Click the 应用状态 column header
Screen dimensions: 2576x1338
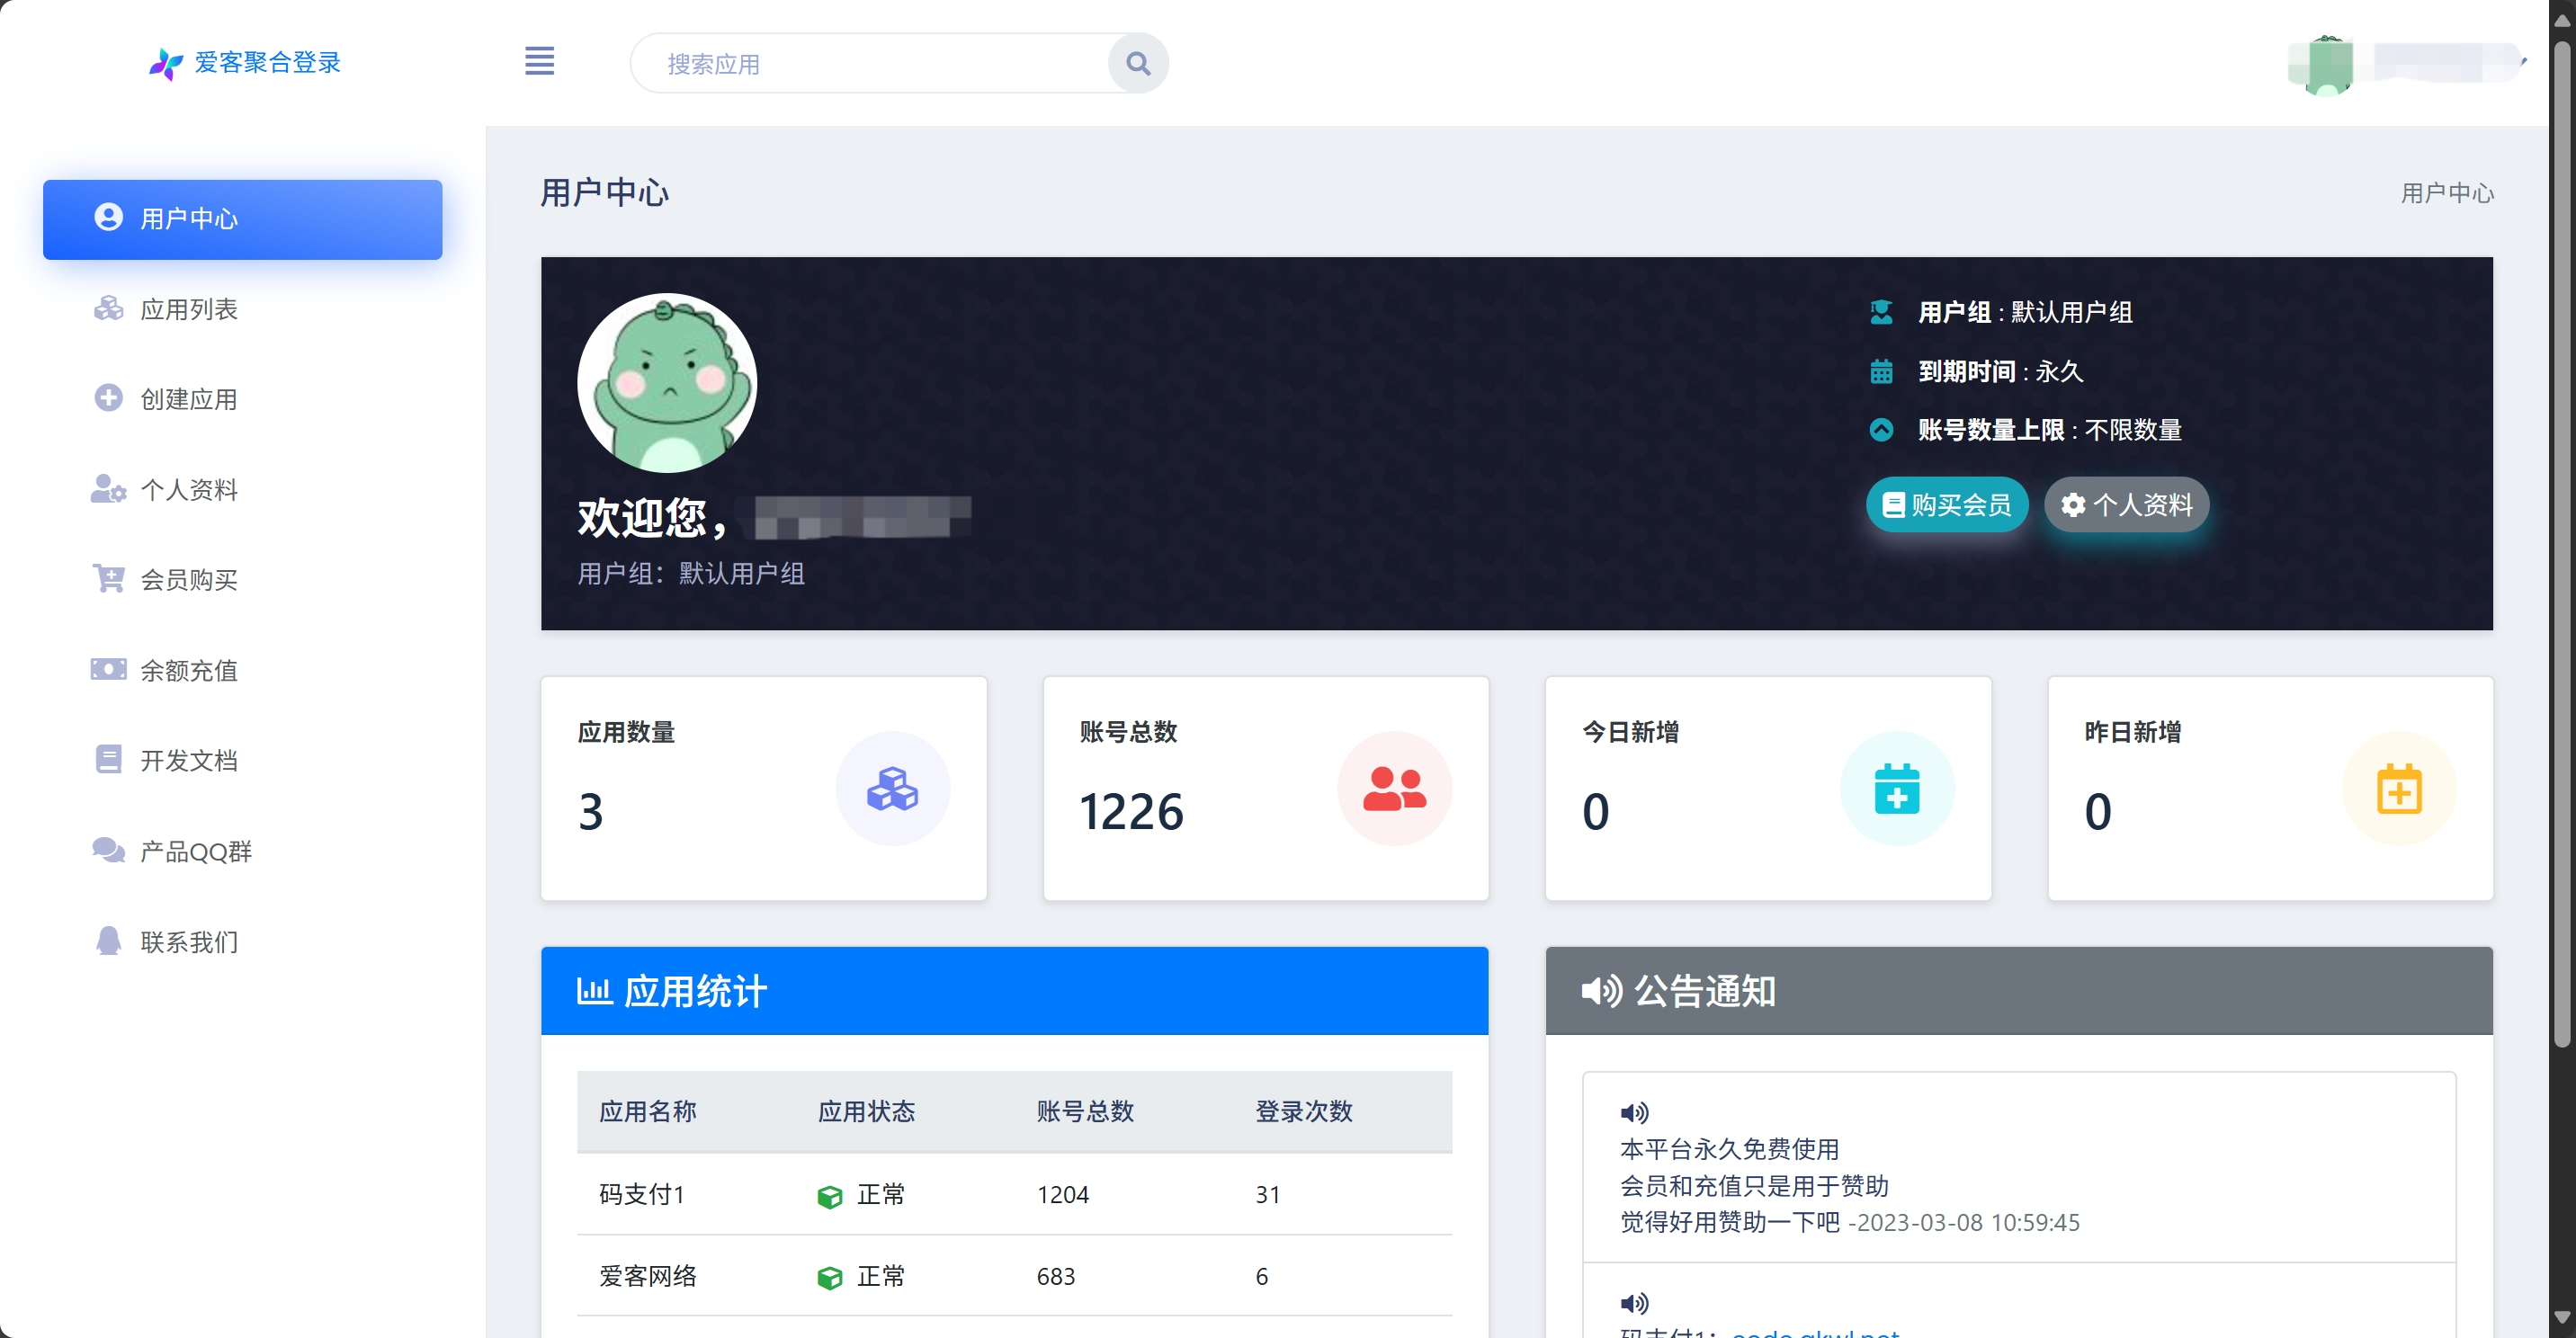point(866,1112)
